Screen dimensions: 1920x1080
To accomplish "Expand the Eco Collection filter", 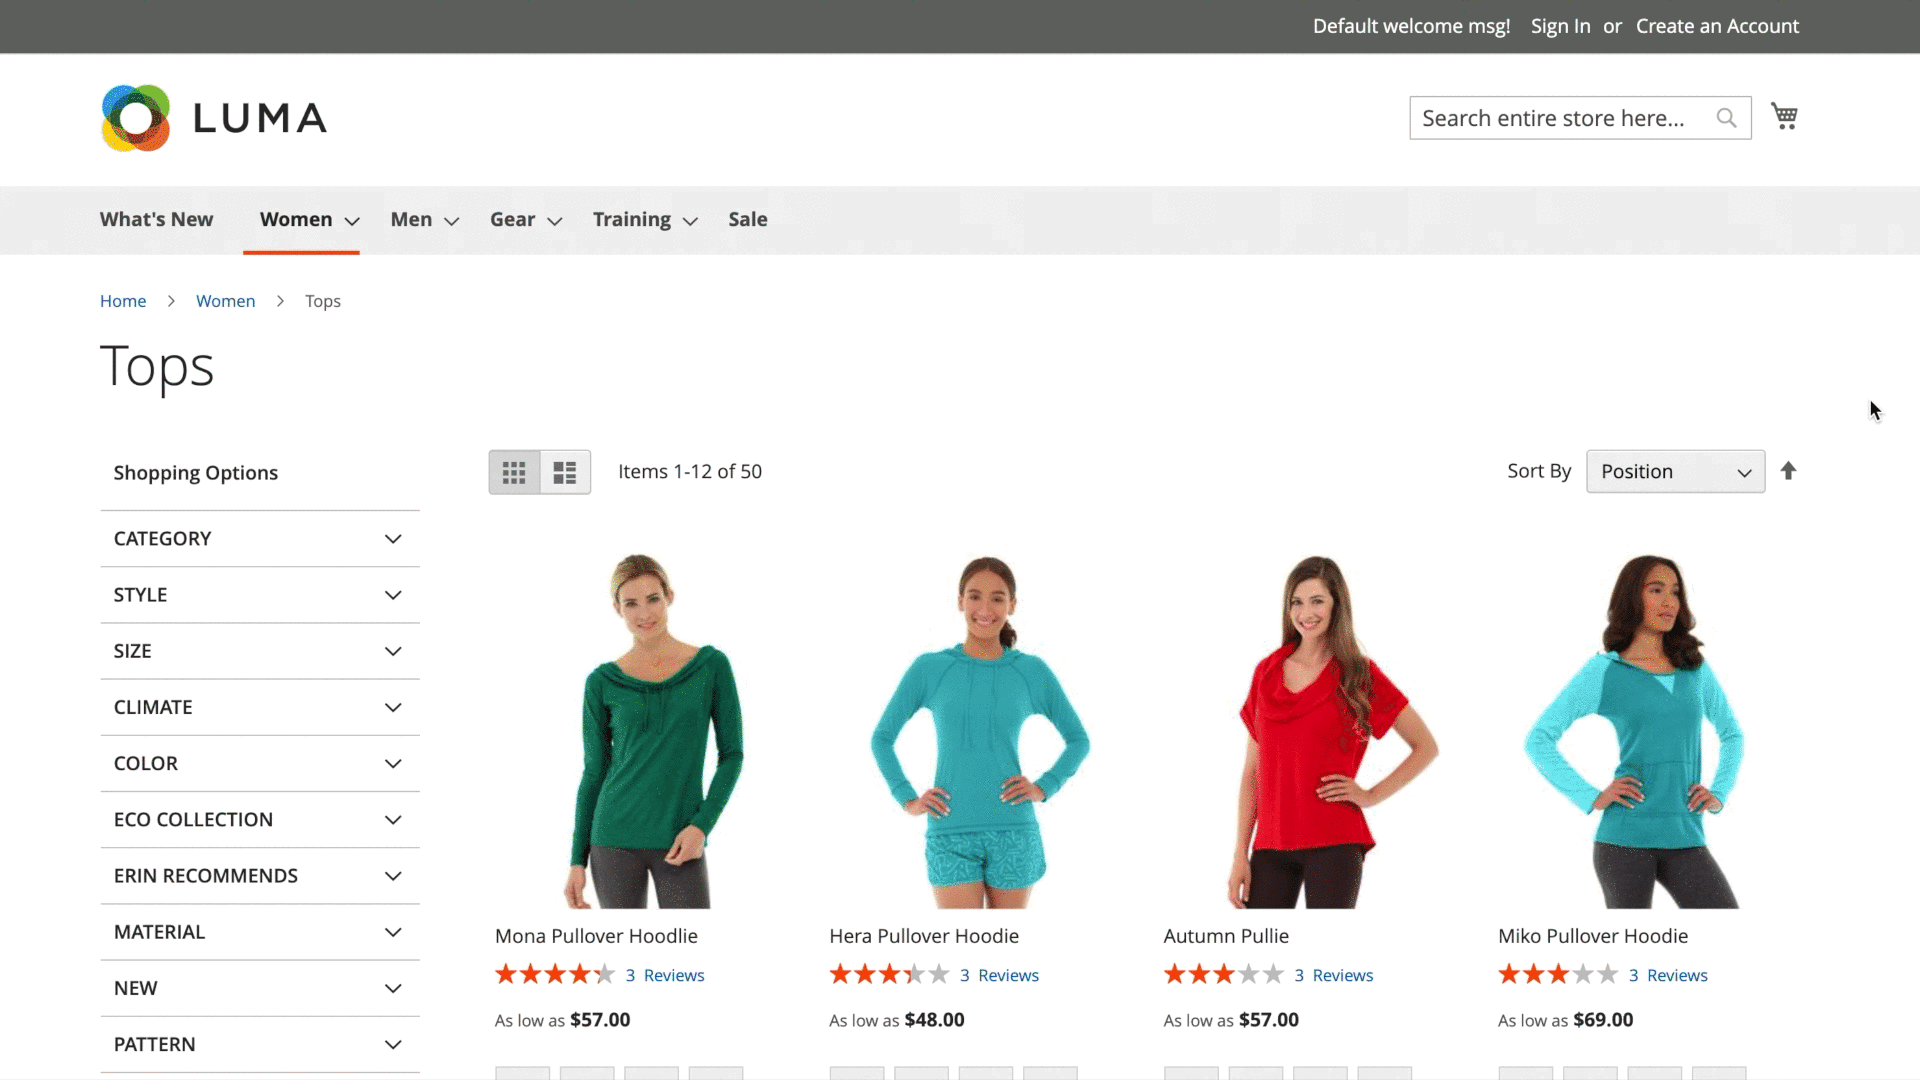I will point(260,820).
